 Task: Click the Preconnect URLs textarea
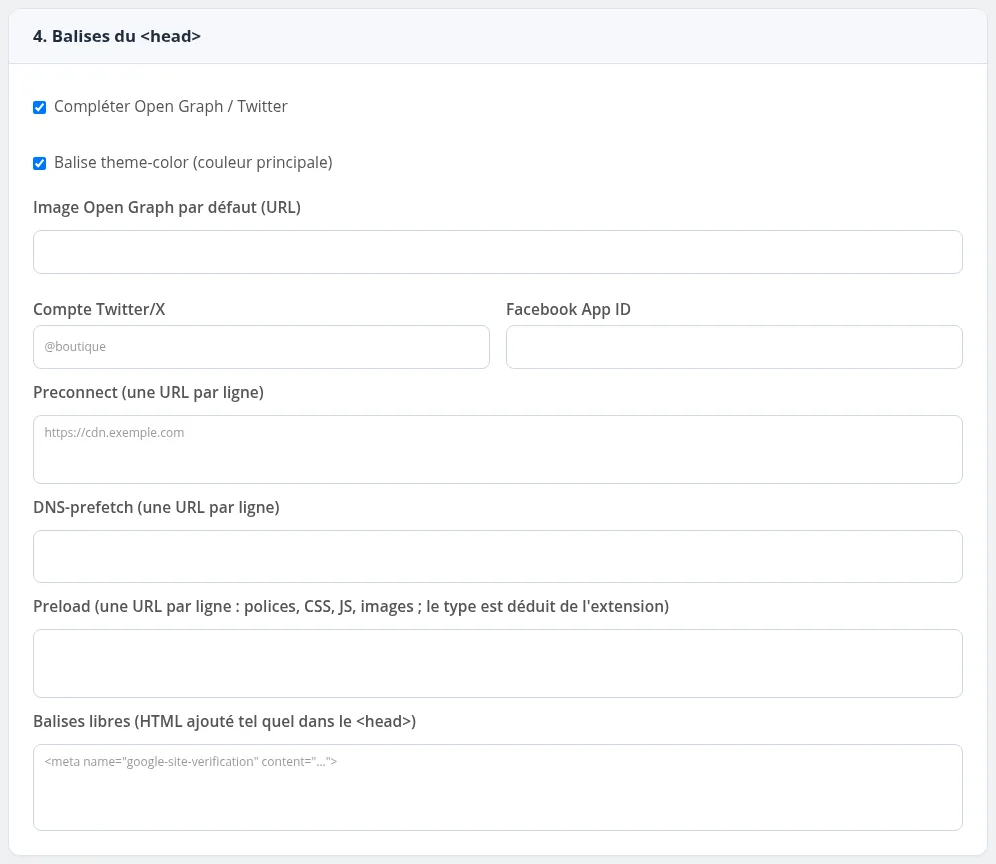point(497,450)
